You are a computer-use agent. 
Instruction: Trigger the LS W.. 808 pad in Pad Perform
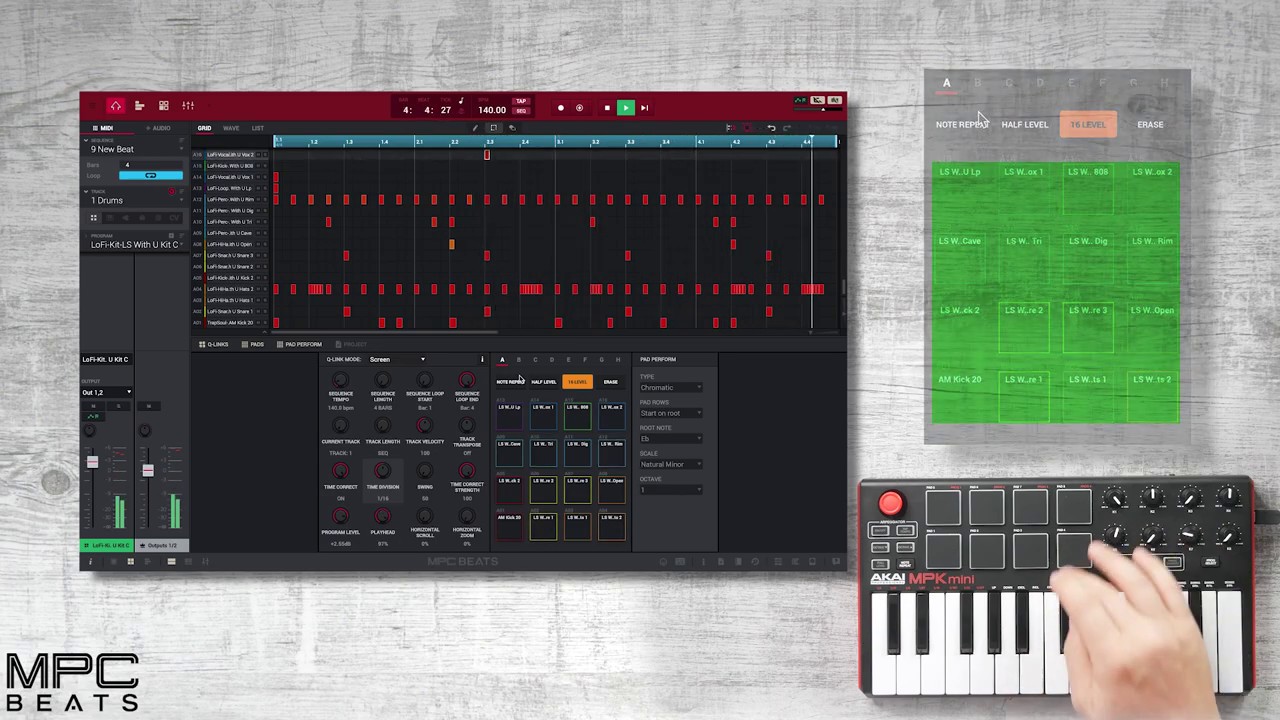[577, 416]
